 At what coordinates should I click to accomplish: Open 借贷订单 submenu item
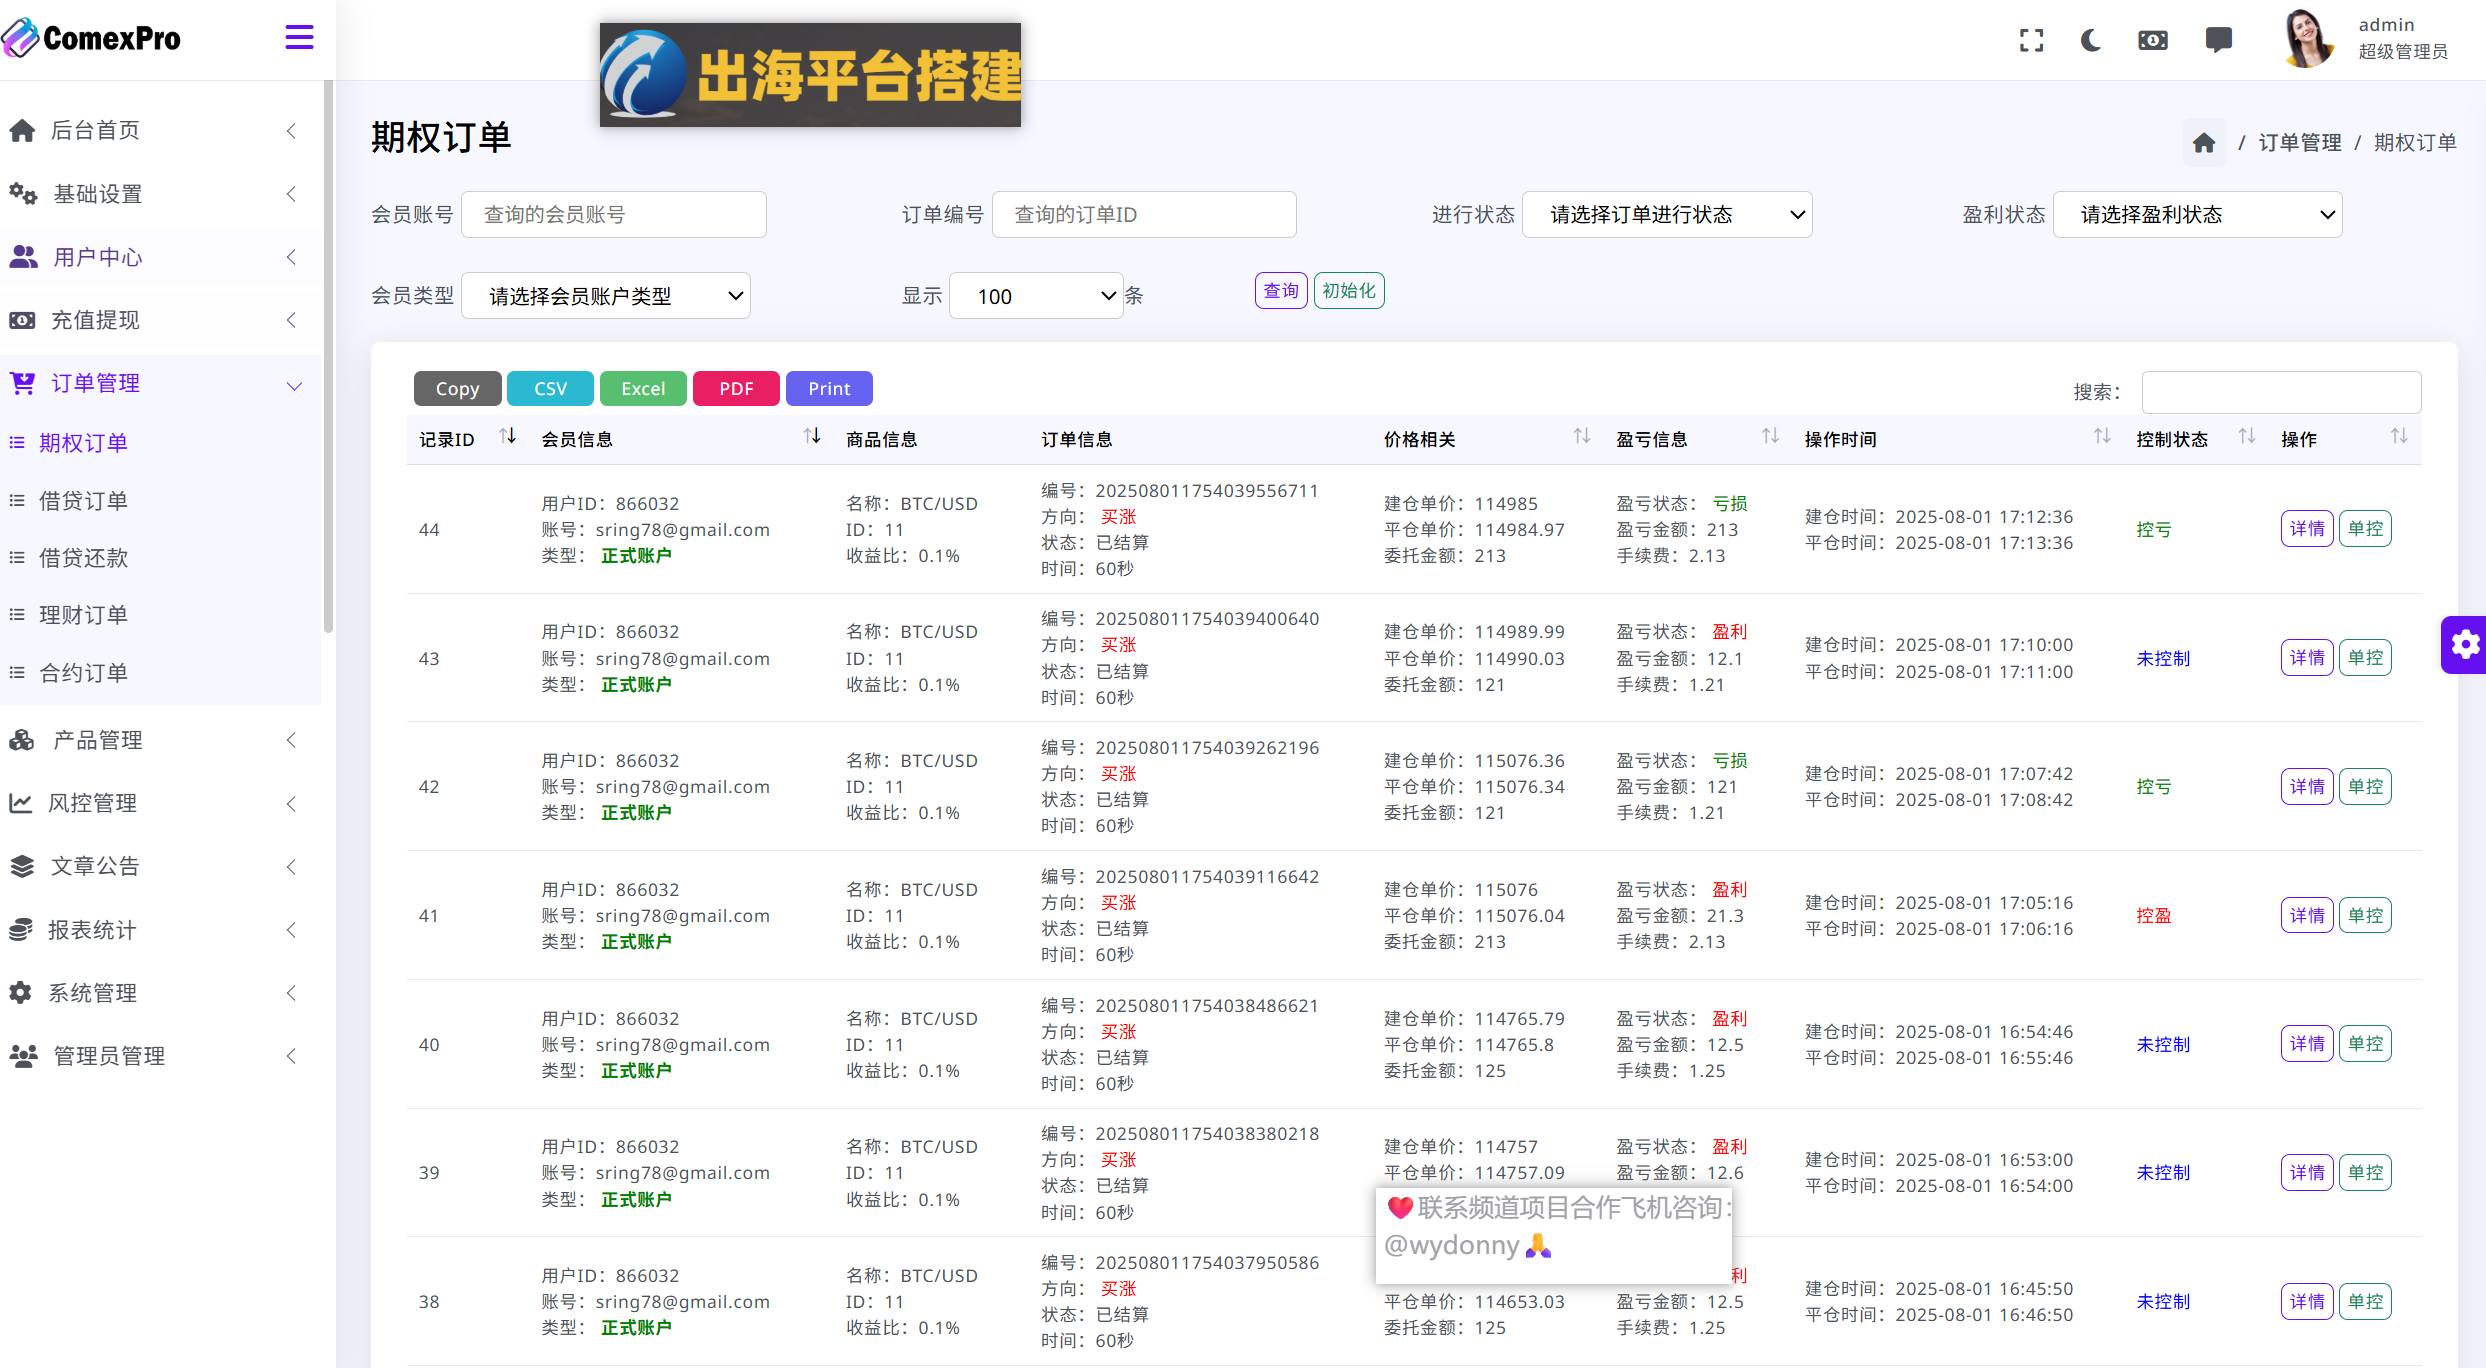[83, 501]
